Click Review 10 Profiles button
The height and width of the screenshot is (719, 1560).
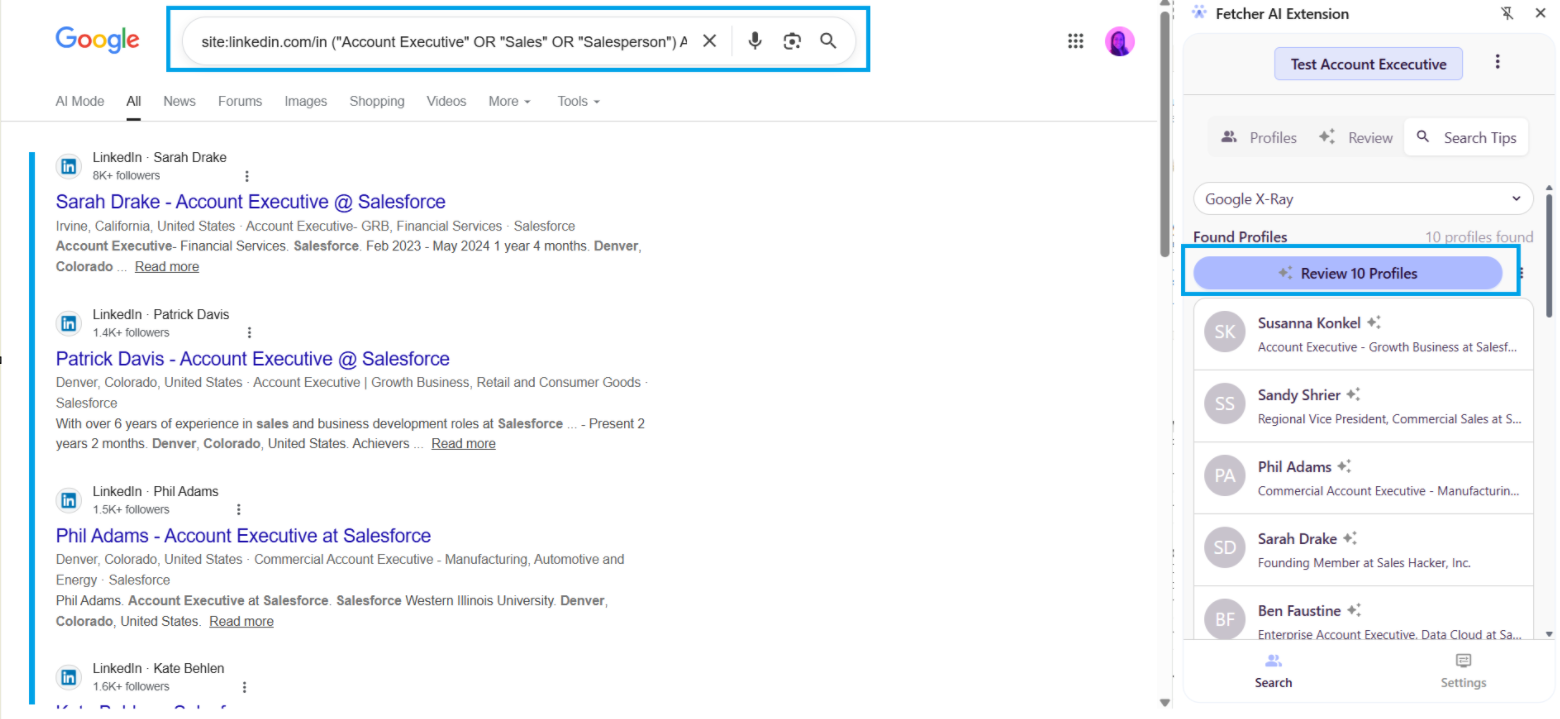1348,273
